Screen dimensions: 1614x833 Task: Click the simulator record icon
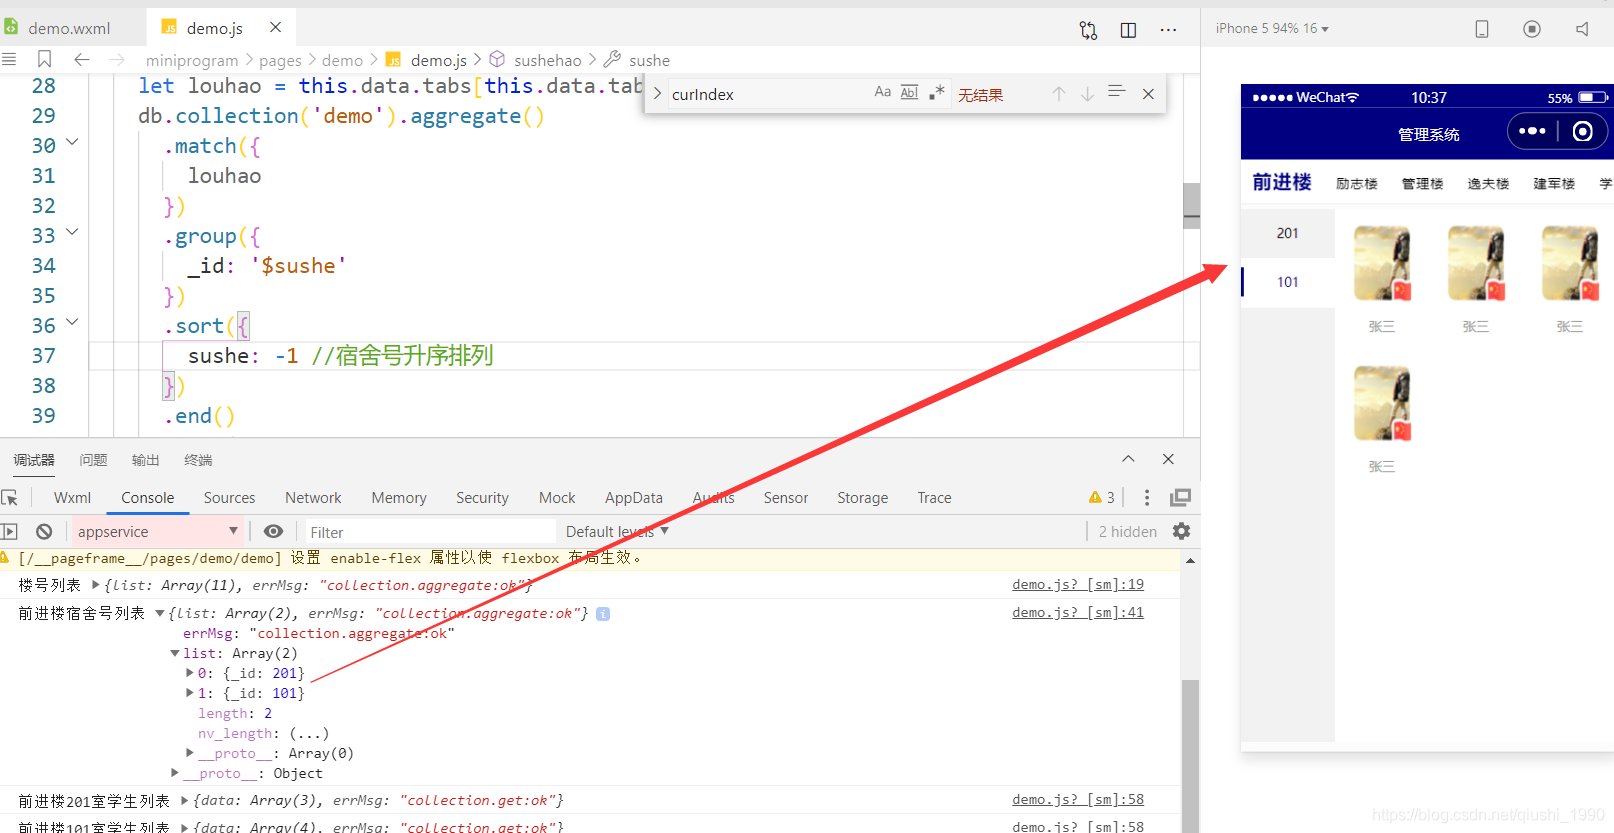tap(1532, 29)
